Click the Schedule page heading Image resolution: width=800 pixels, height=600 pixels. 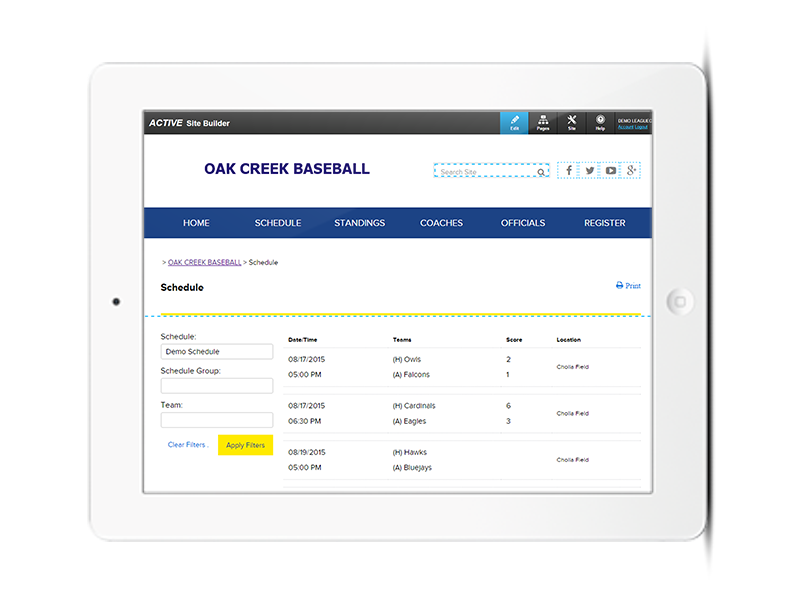click(x=182, y=287)
